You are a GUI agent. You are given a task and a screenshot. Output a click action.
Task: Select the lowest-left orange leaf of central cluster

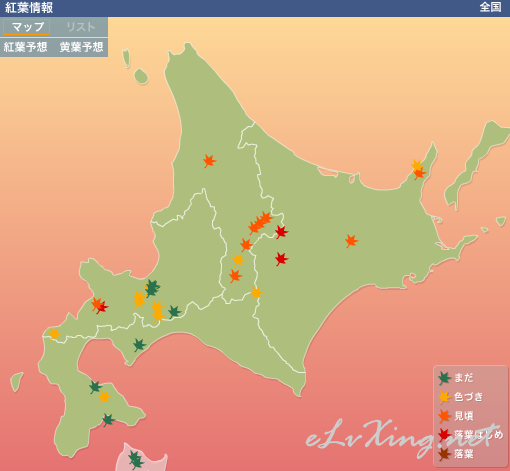254,228
